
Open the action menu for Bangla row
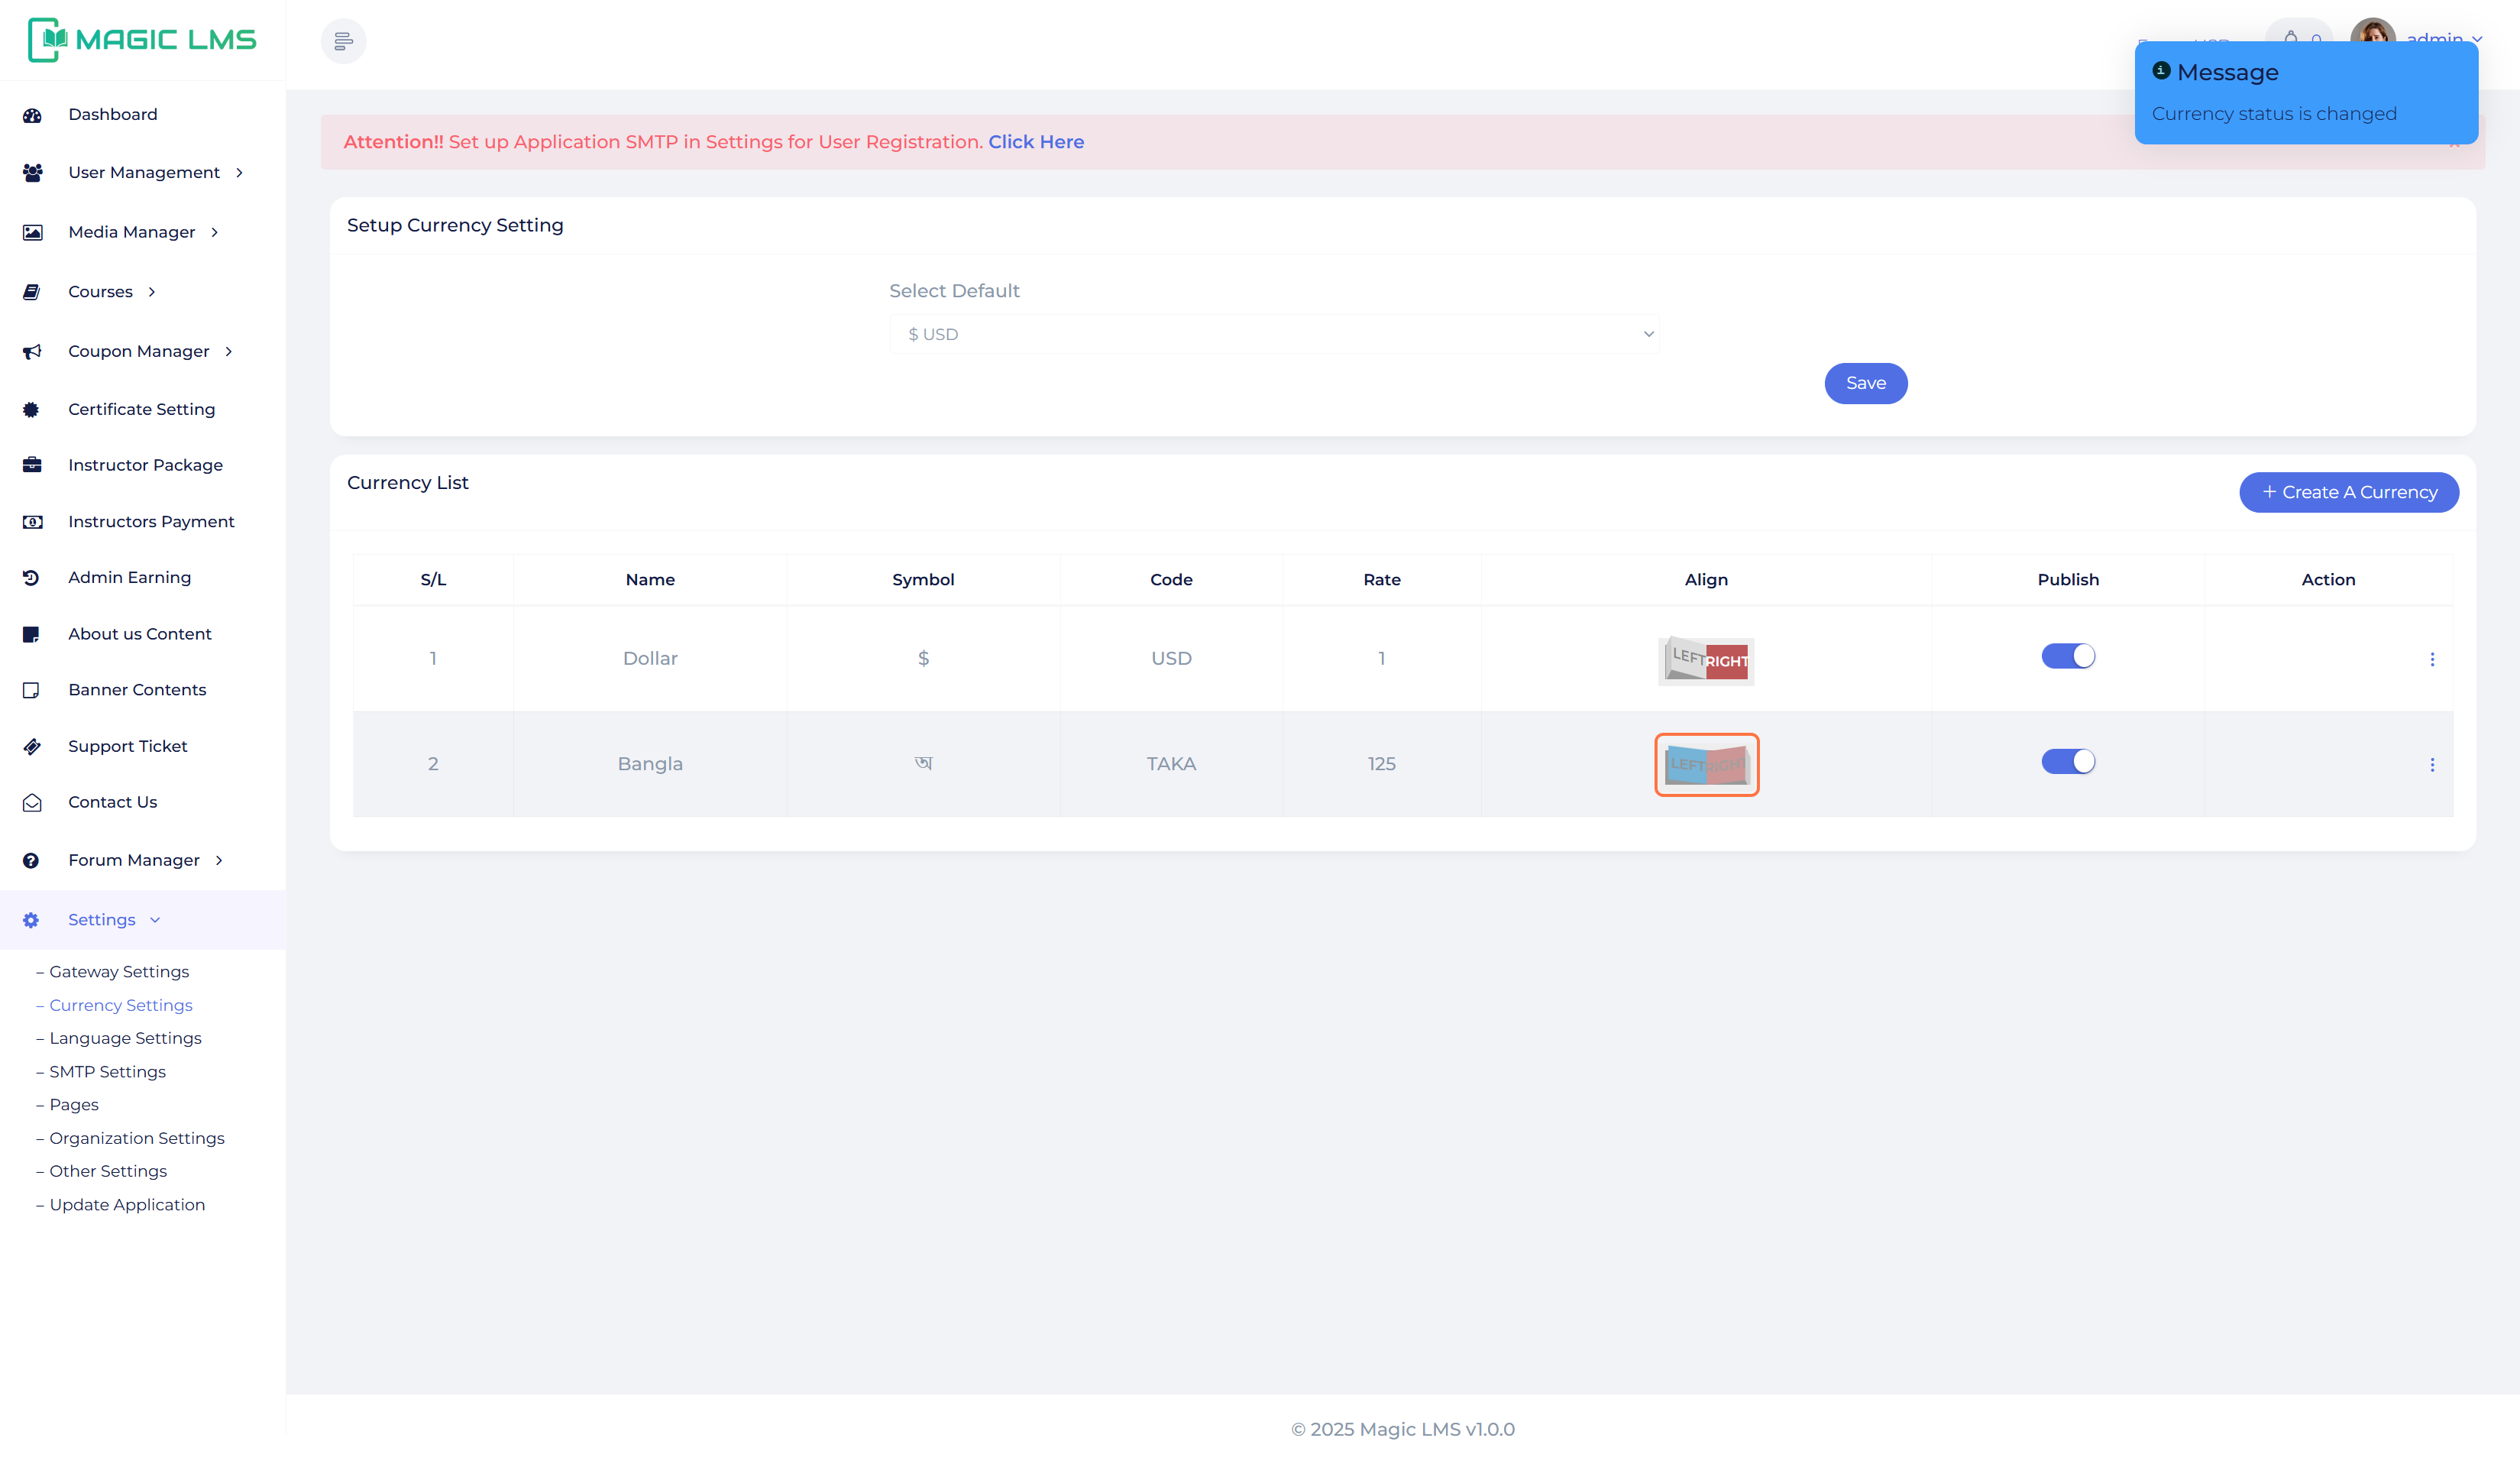2432,765
